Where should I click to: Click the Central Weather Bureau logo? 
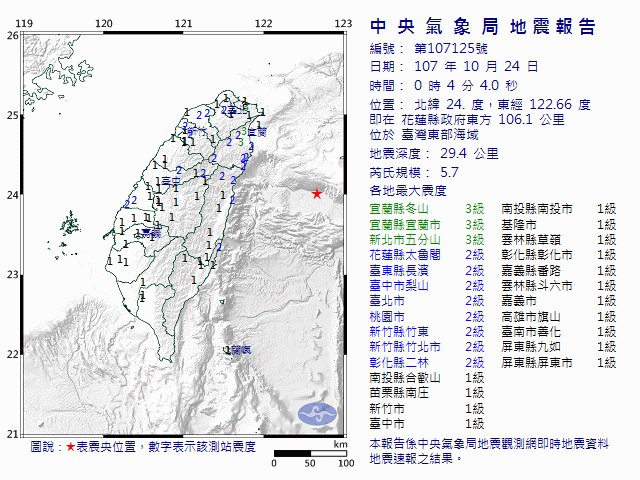pos(318,414)
